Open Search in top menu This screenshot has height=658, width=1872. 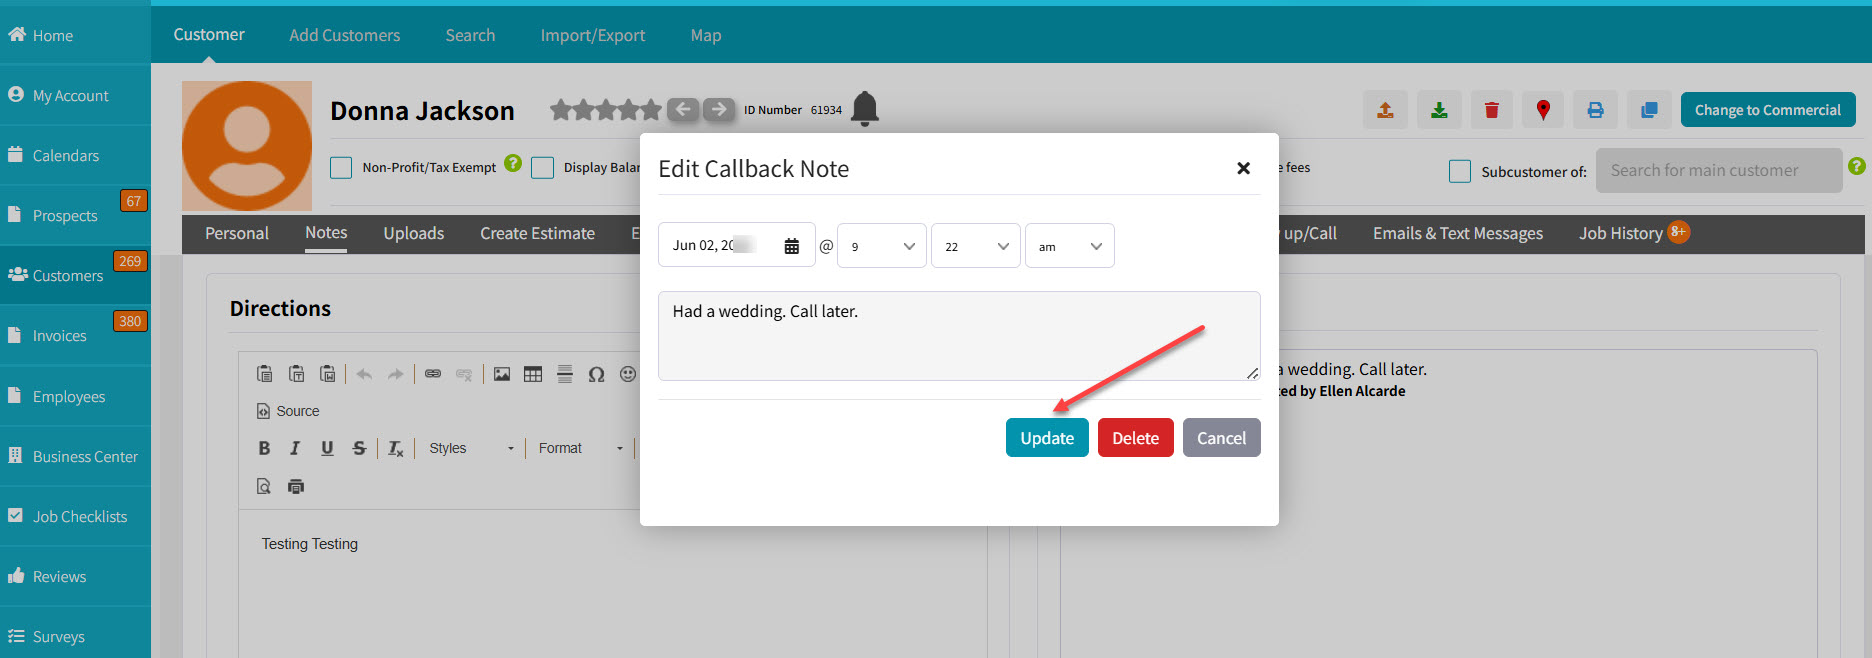pos(470,35)
